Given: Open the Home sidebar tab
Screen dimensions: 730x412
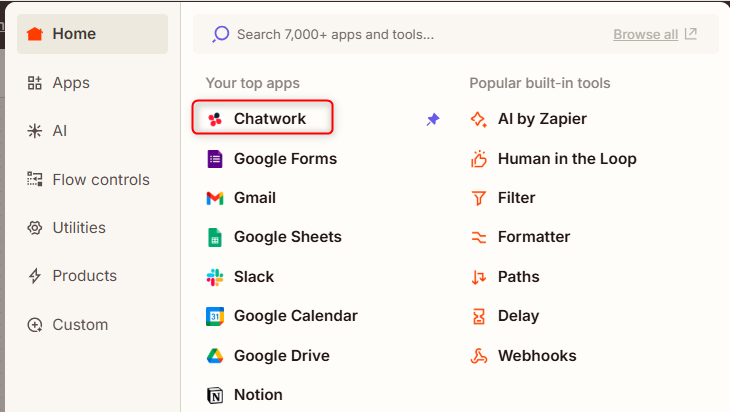Looking at the screenshot, I should coord(92,34).
